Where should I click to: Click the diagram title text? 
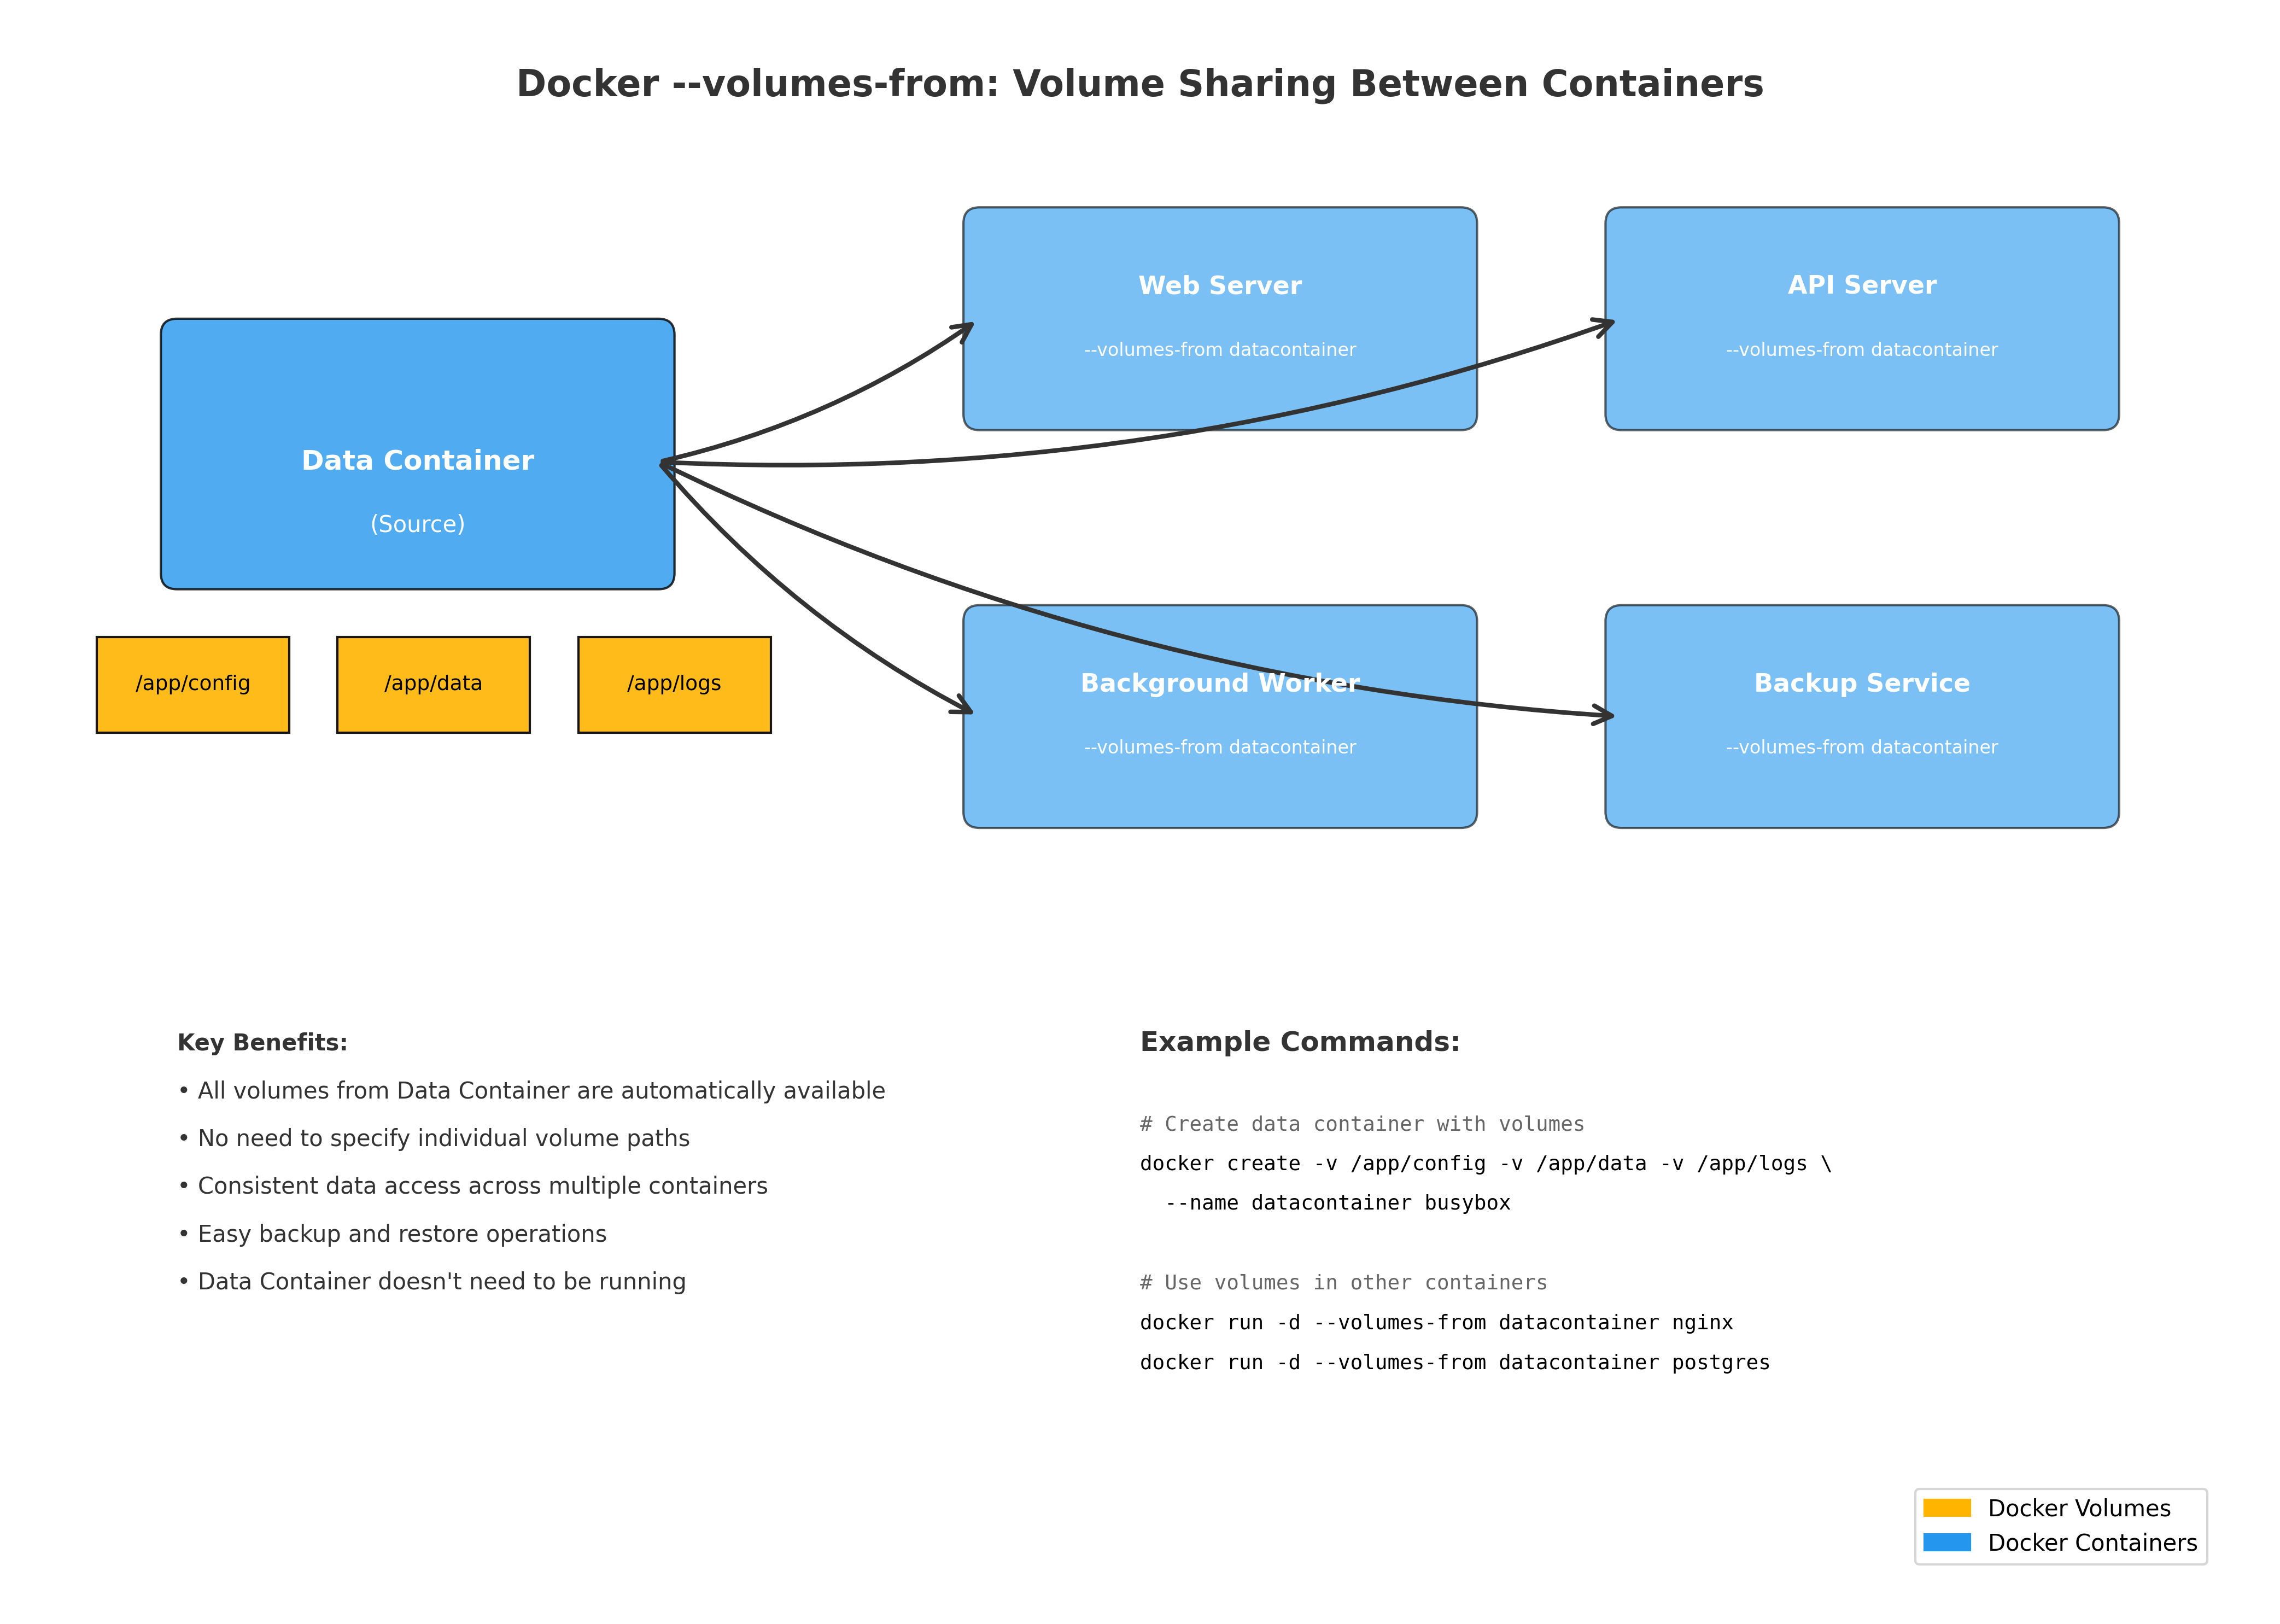pyautogui.click(x=1139, y=84)
